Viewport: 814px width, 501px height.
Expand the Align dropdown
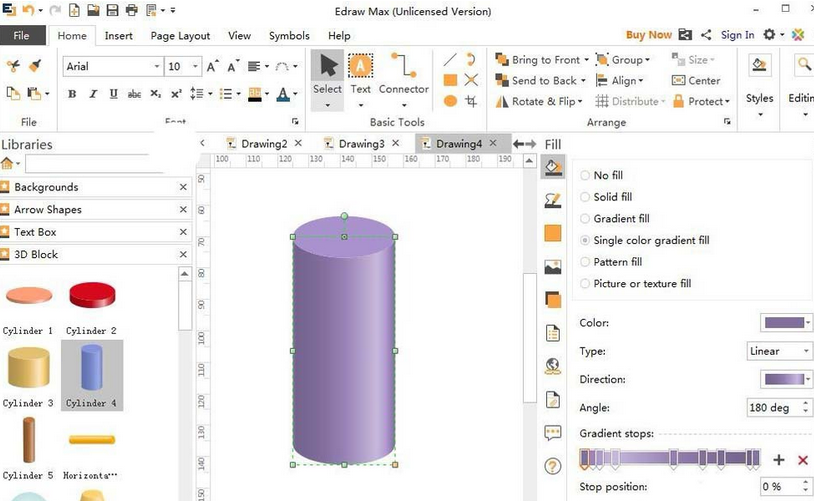point(640,80)
